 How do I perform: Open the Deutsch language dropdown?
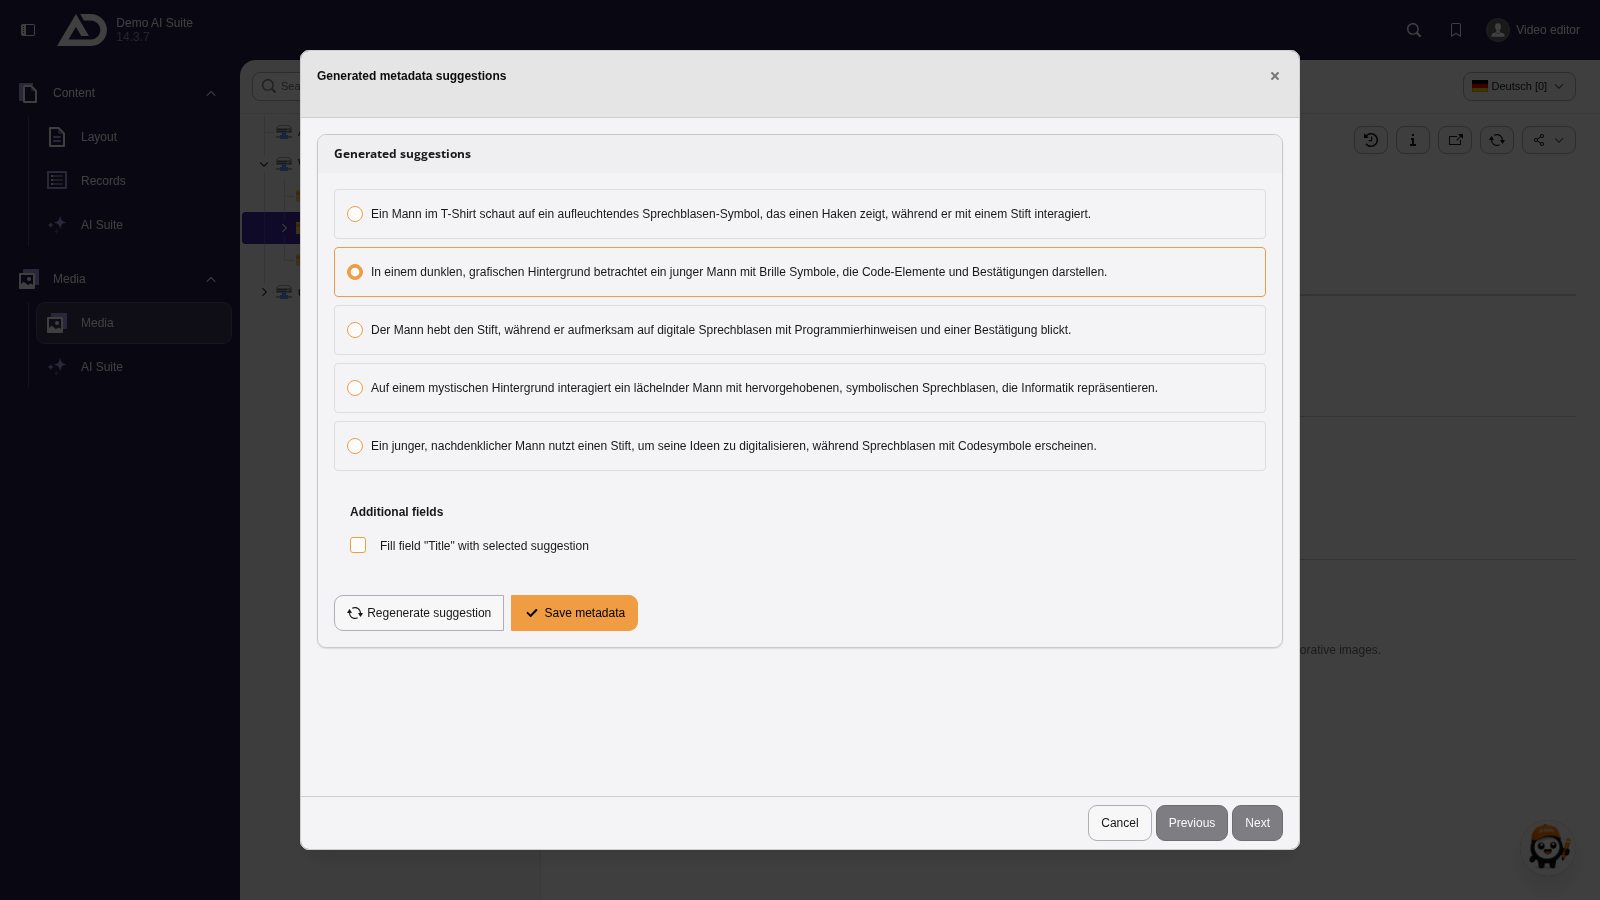tap(1519, 86)
